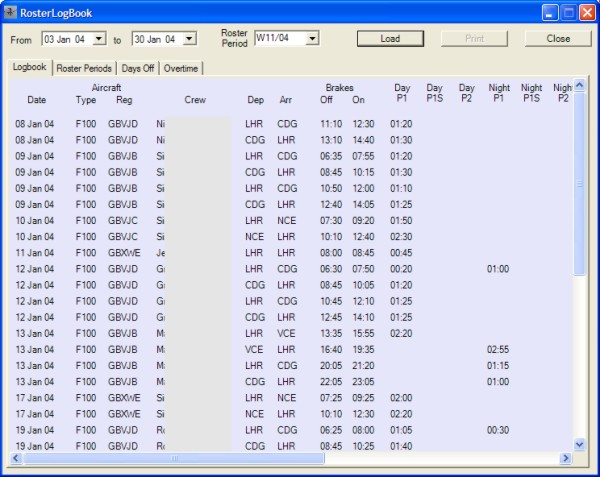Click the Day P1 value 01:10
This screenshot has width=600, height=477.
401,189
